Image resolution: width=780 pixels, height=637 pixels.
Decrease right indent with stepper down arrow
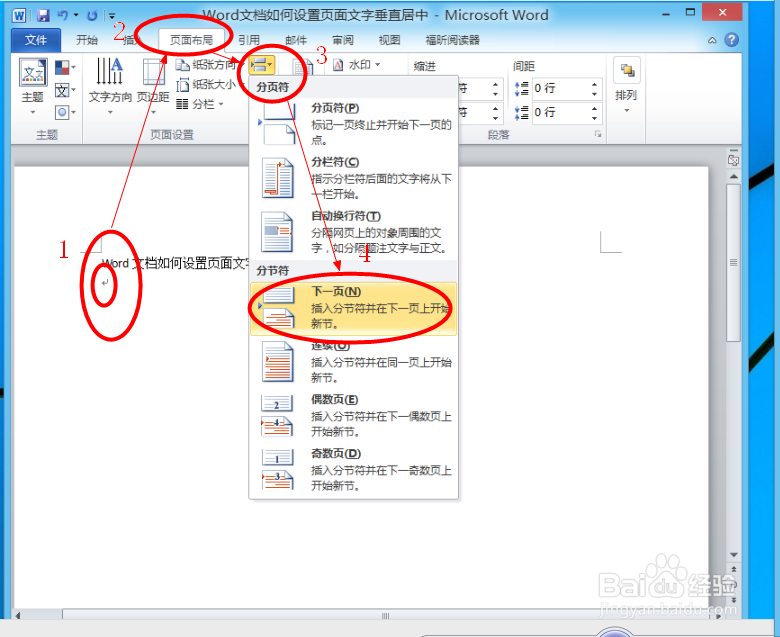[x=495, y=118]
